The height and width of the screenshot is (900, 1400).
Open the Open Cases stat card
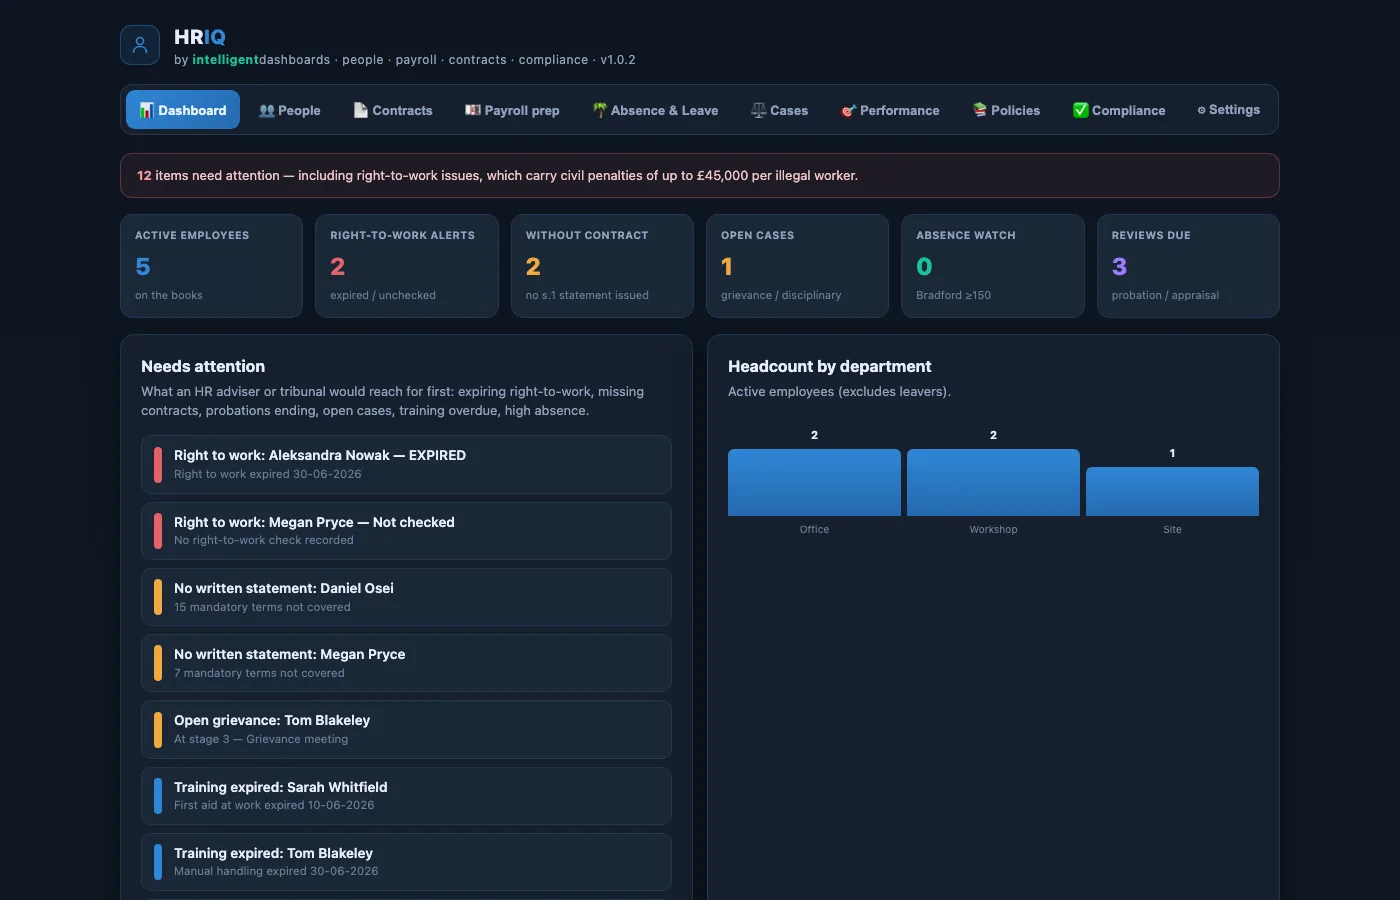pyautogui.click(x=797, y=266)
